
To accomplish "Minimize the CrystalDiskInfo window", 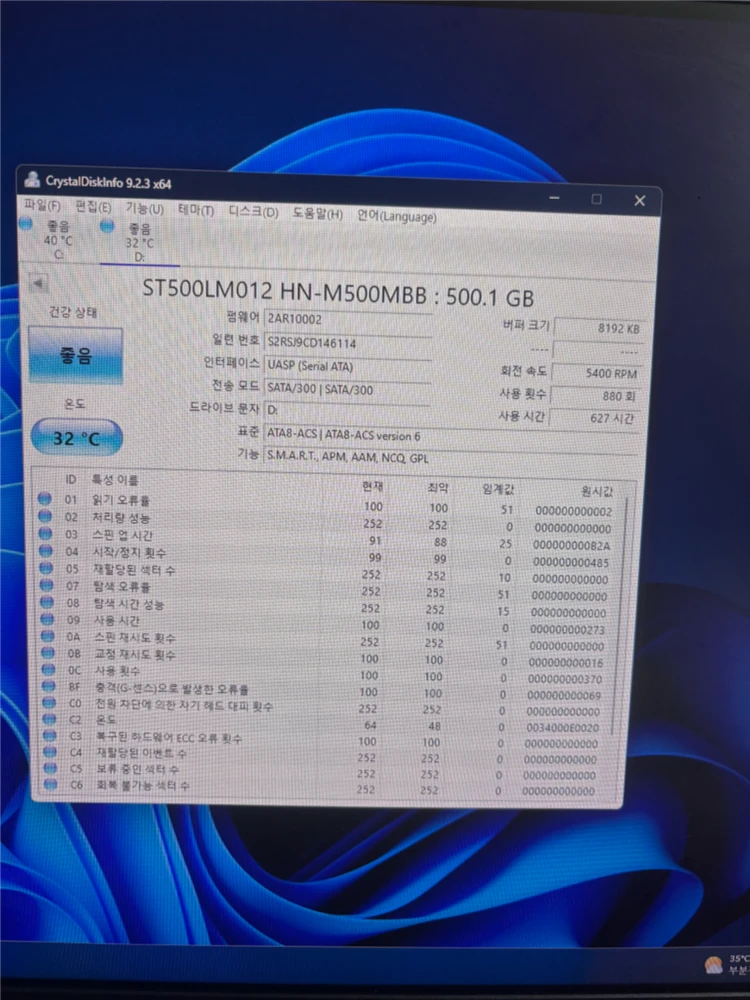I will 554,198.
